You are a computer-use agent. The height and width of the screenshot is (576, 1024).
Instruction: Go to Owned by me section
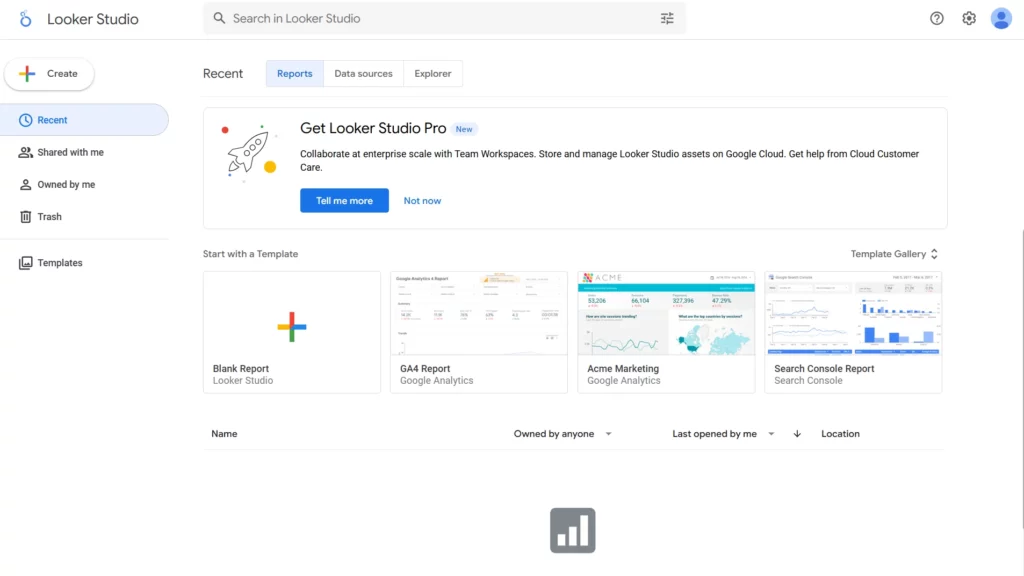click(x=66, y=185)
